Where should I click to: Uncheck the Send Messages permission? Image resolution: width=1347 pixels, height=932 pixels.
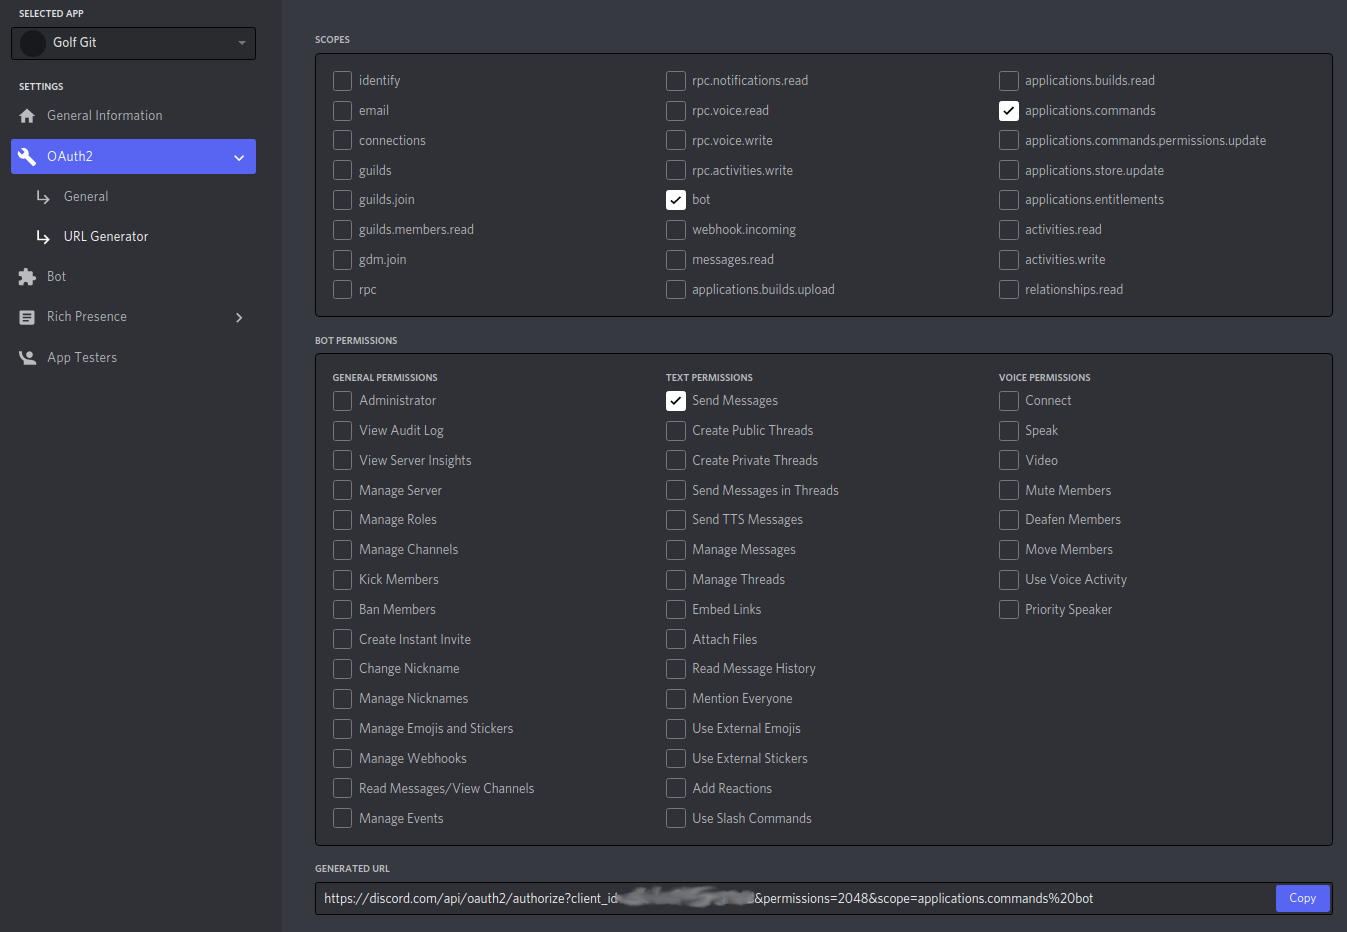[x=676, y=401]
